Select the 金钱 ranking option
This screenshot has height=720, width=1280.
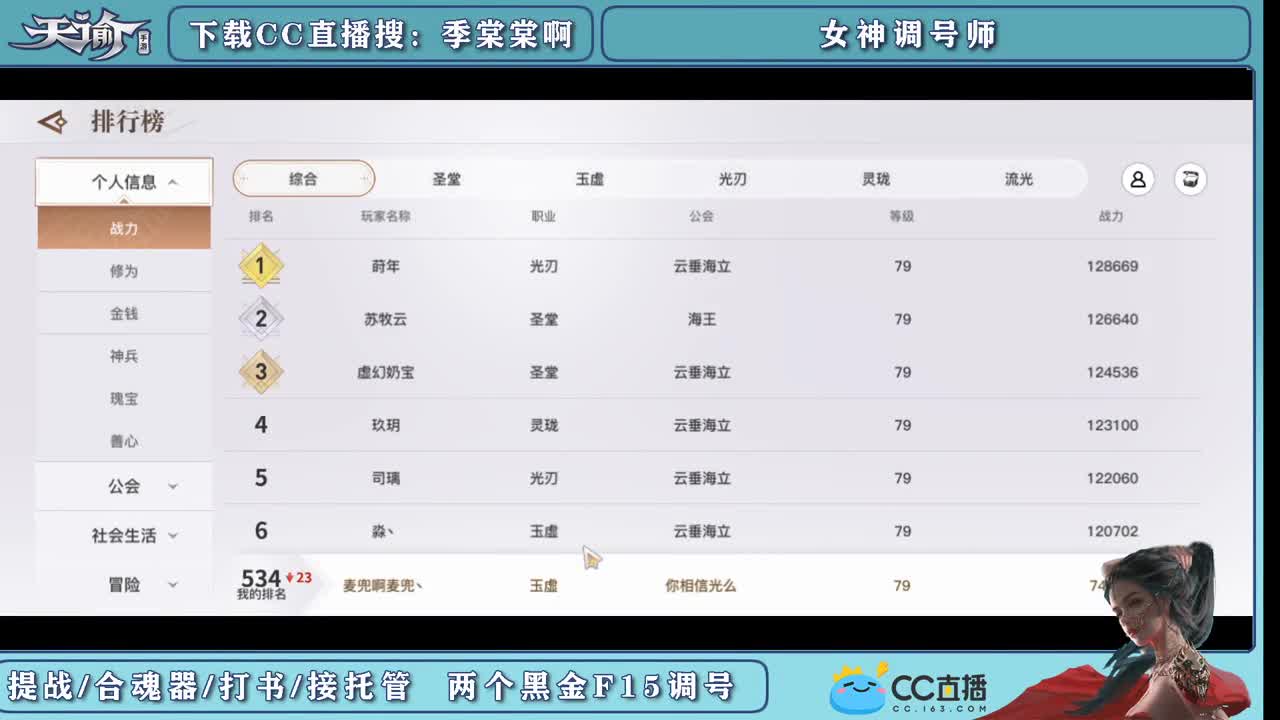(123, 313)
